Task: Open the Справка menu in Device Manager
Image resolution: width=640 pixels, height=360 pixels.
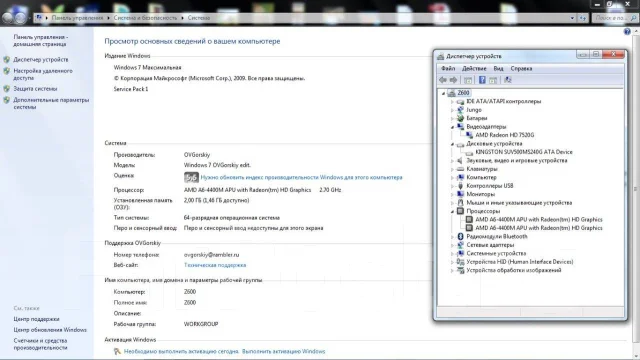Action: [521, 69]
